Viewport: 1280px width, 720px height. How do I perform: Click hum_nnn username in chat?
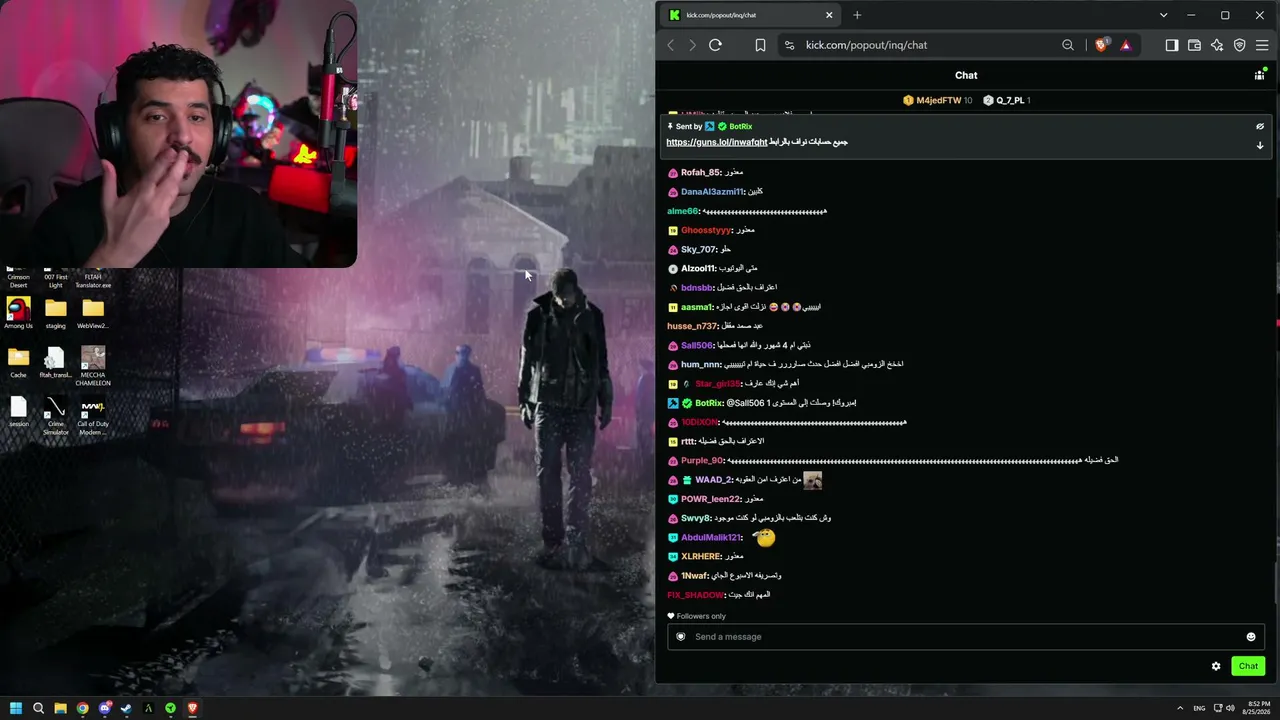(x=701, y=365)
